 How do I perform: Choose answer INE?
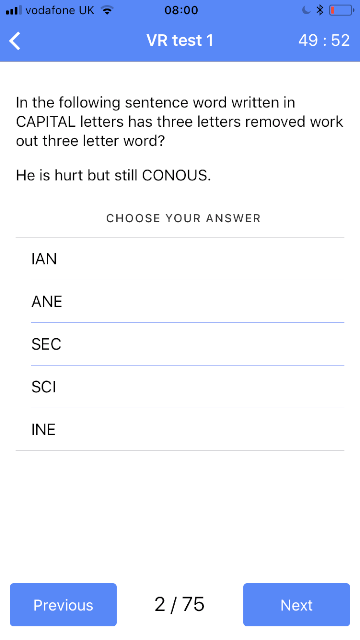180,429
